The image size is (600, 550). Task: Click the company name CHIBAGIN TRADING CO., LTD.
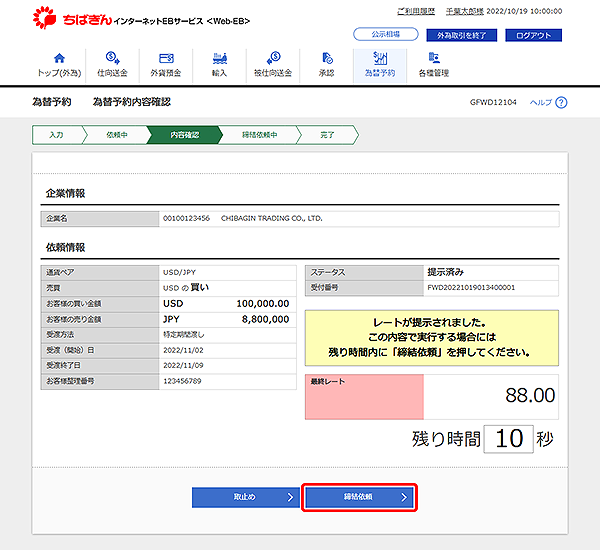coord(272,219)
